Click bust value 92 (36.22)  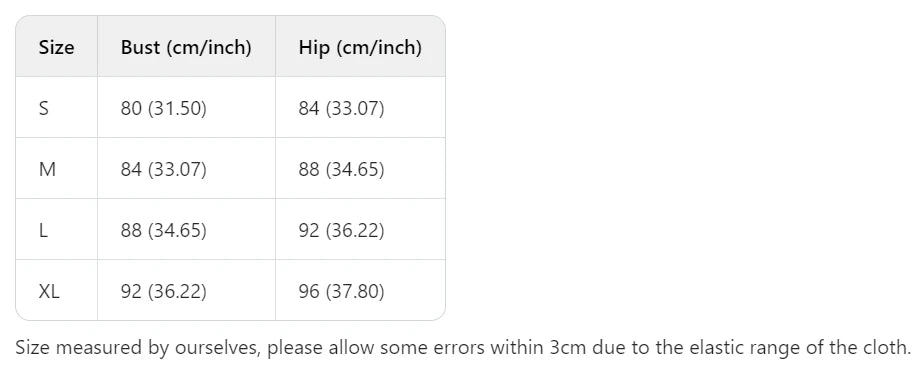164,291
